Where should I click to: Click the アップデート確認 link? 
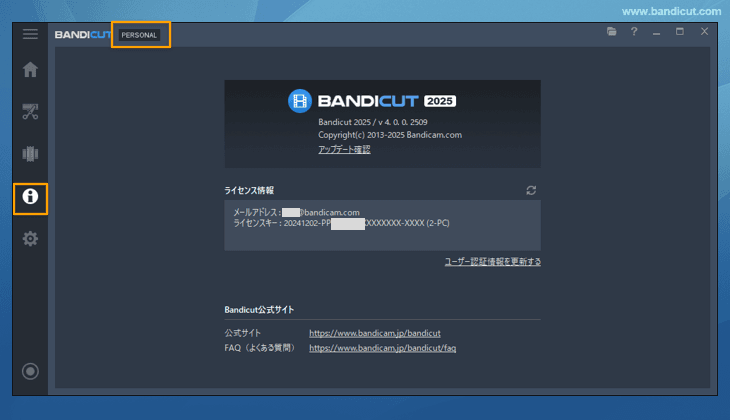[x=344, y=149]
